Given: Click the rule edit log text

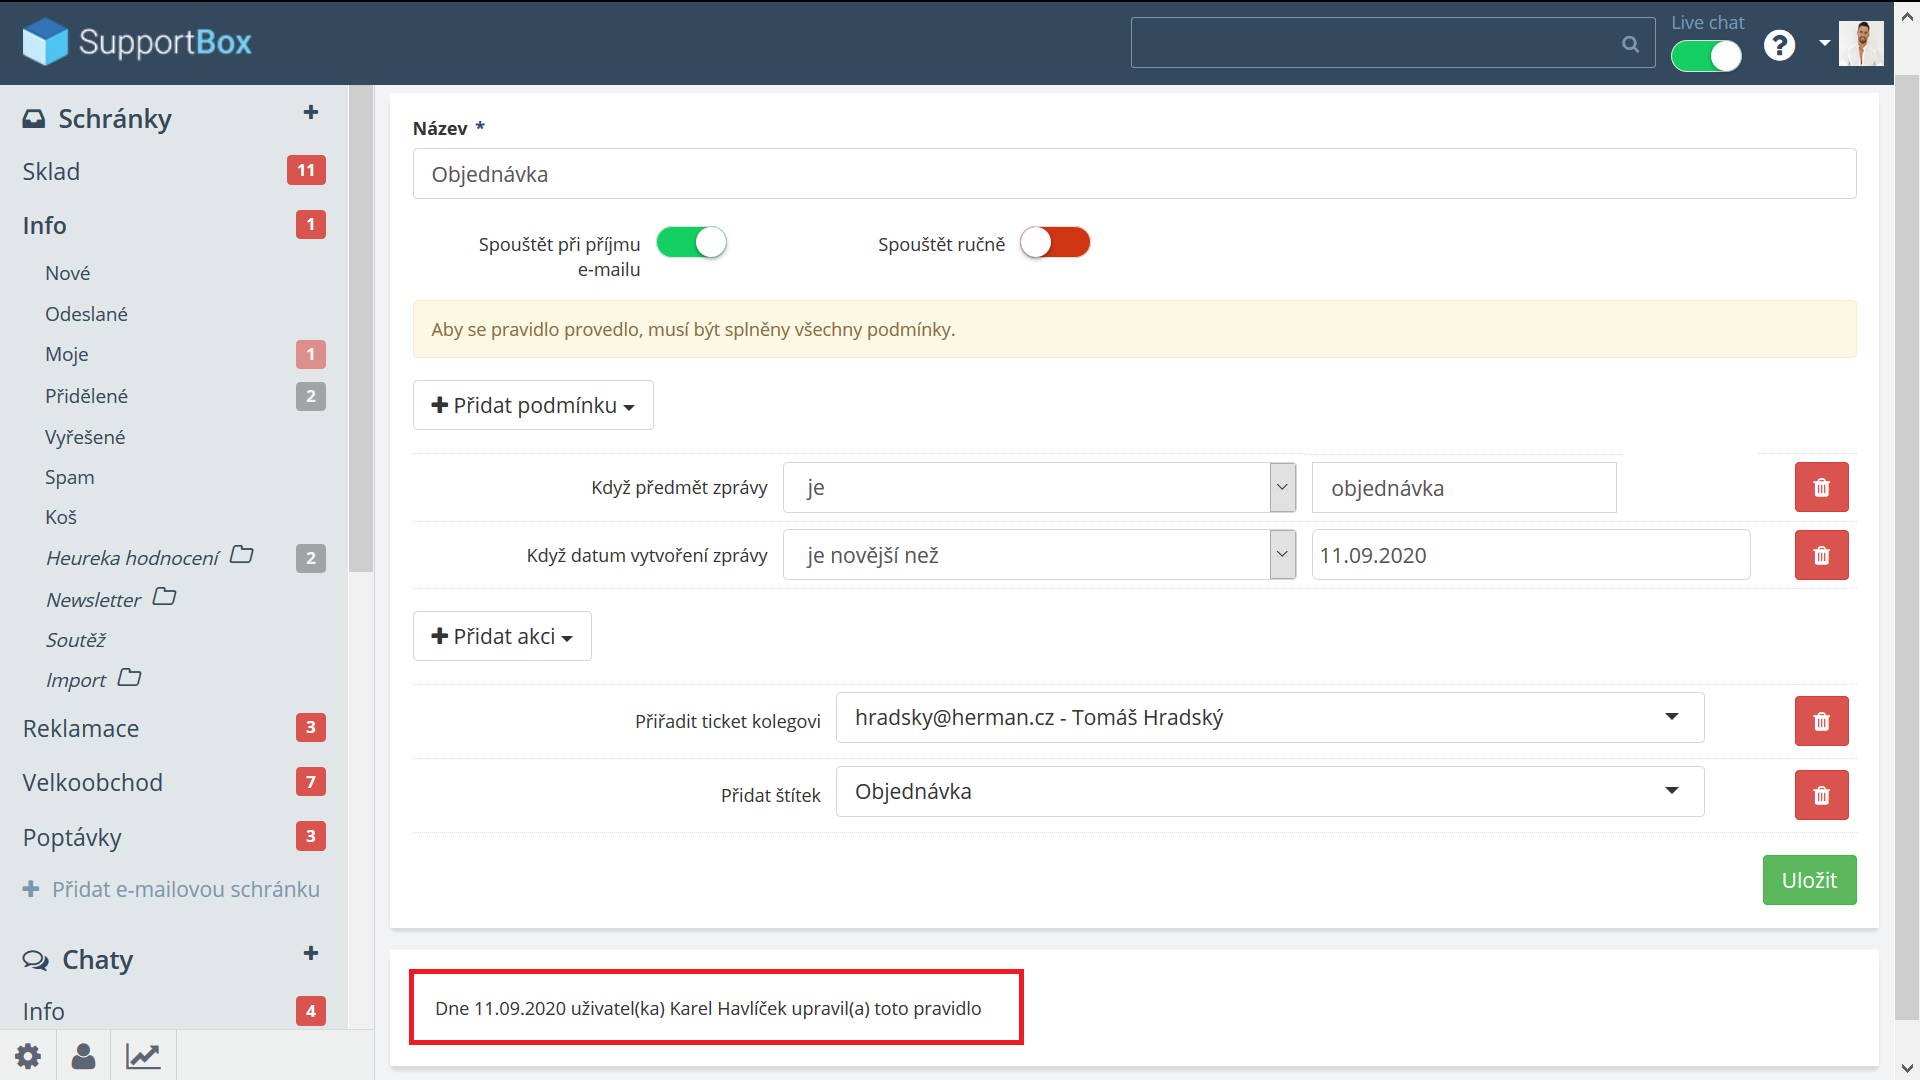Looking at the screenshot, I should (x=708, y=1008).
